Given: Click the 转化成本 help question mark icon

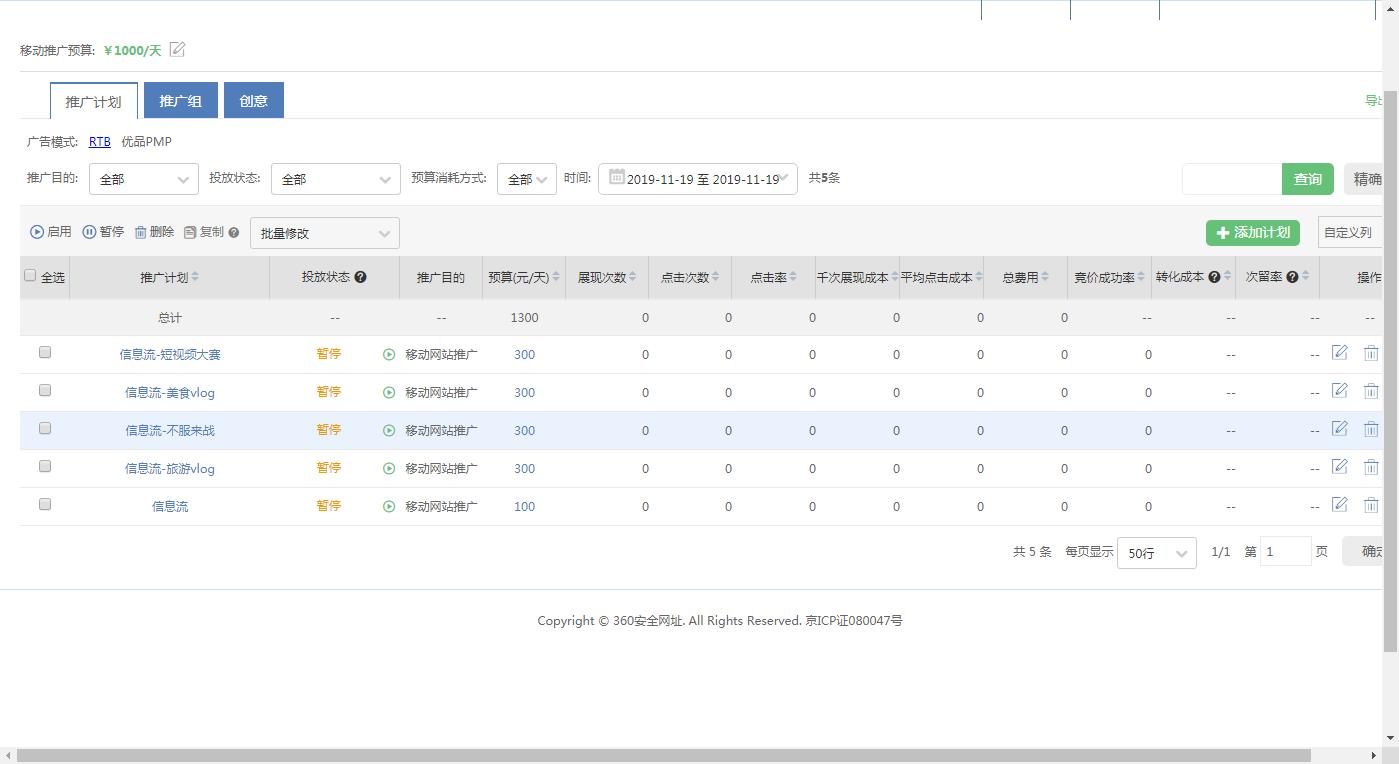Looking at the screenshot, I should point(1214,277).
